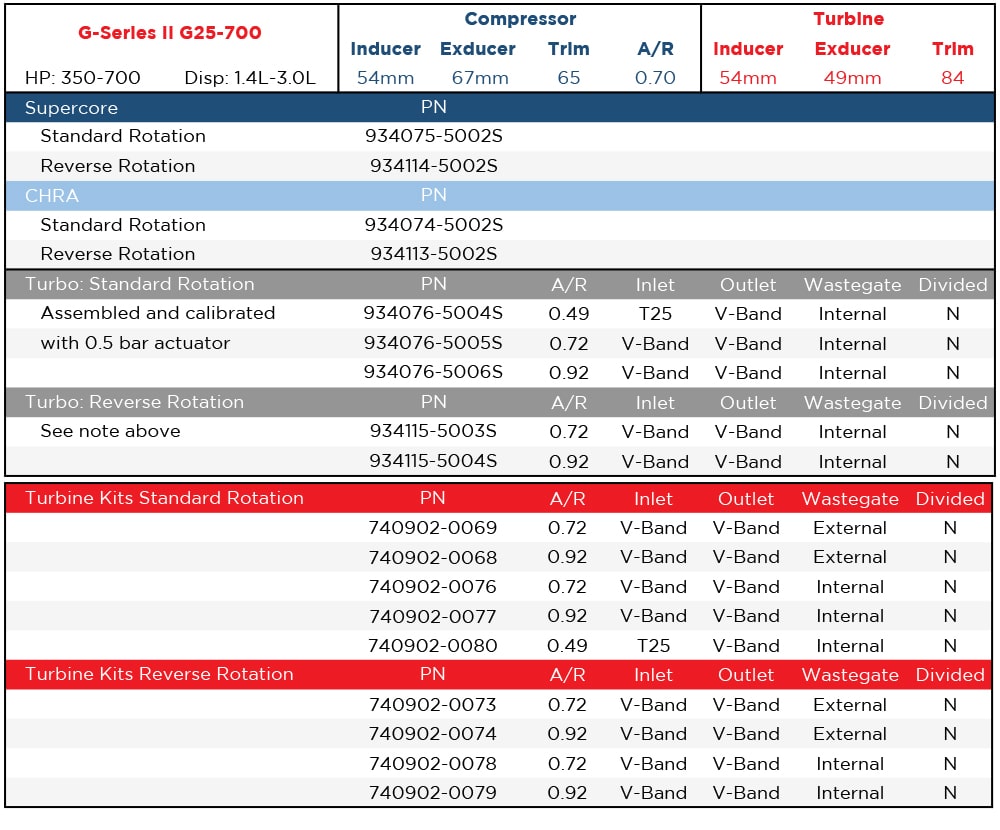Click A/R 0.92 in 740902-0079 row
The height and width of the screenshot is (830, 1000).
tap(567, 792)
